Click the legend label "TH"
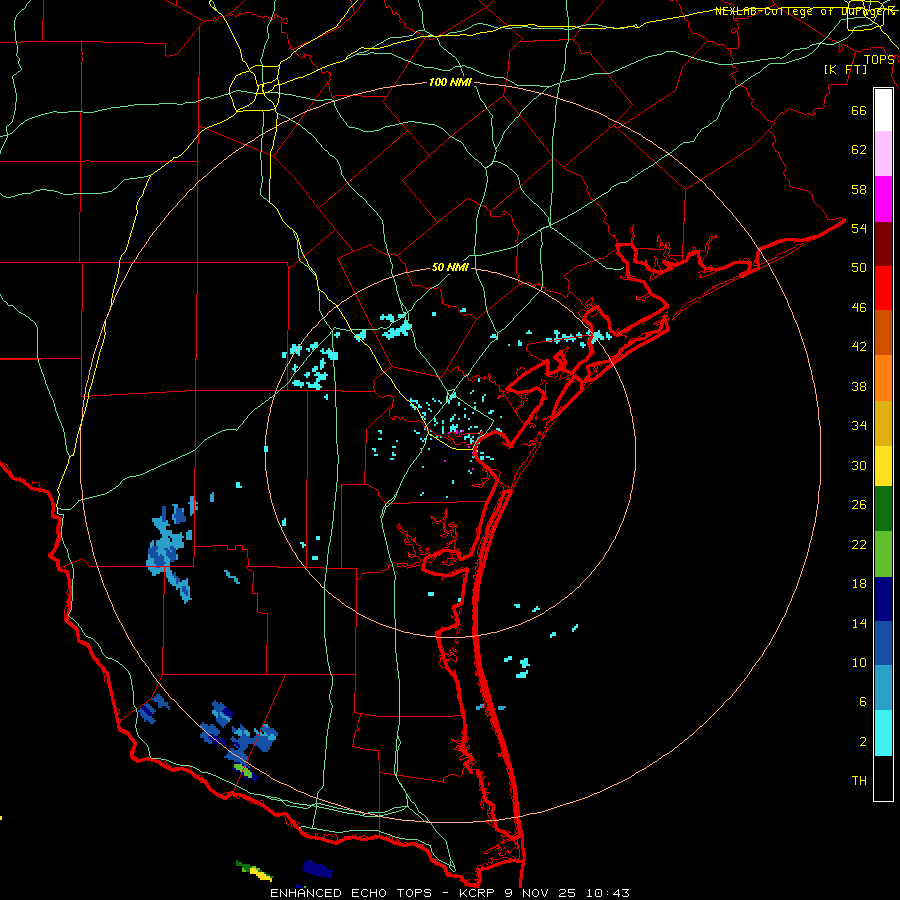The image size is (900, 900). click(x=859, y=780)
